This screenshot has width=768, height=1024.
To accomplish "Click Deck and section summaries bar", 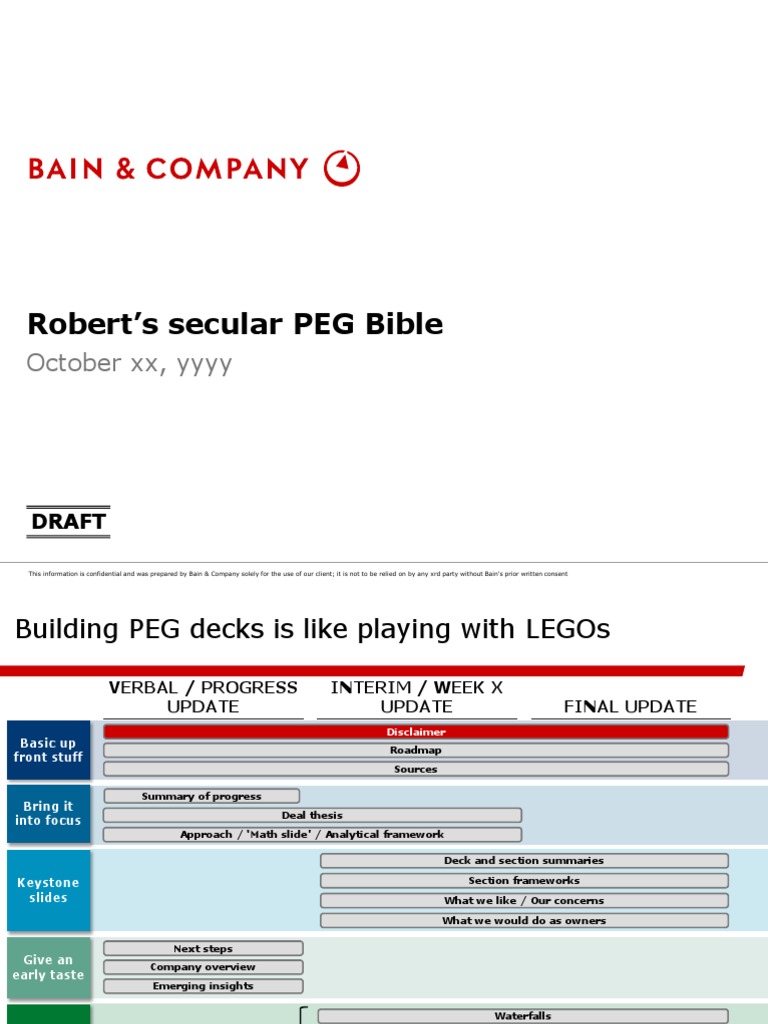I will [524, 861].
